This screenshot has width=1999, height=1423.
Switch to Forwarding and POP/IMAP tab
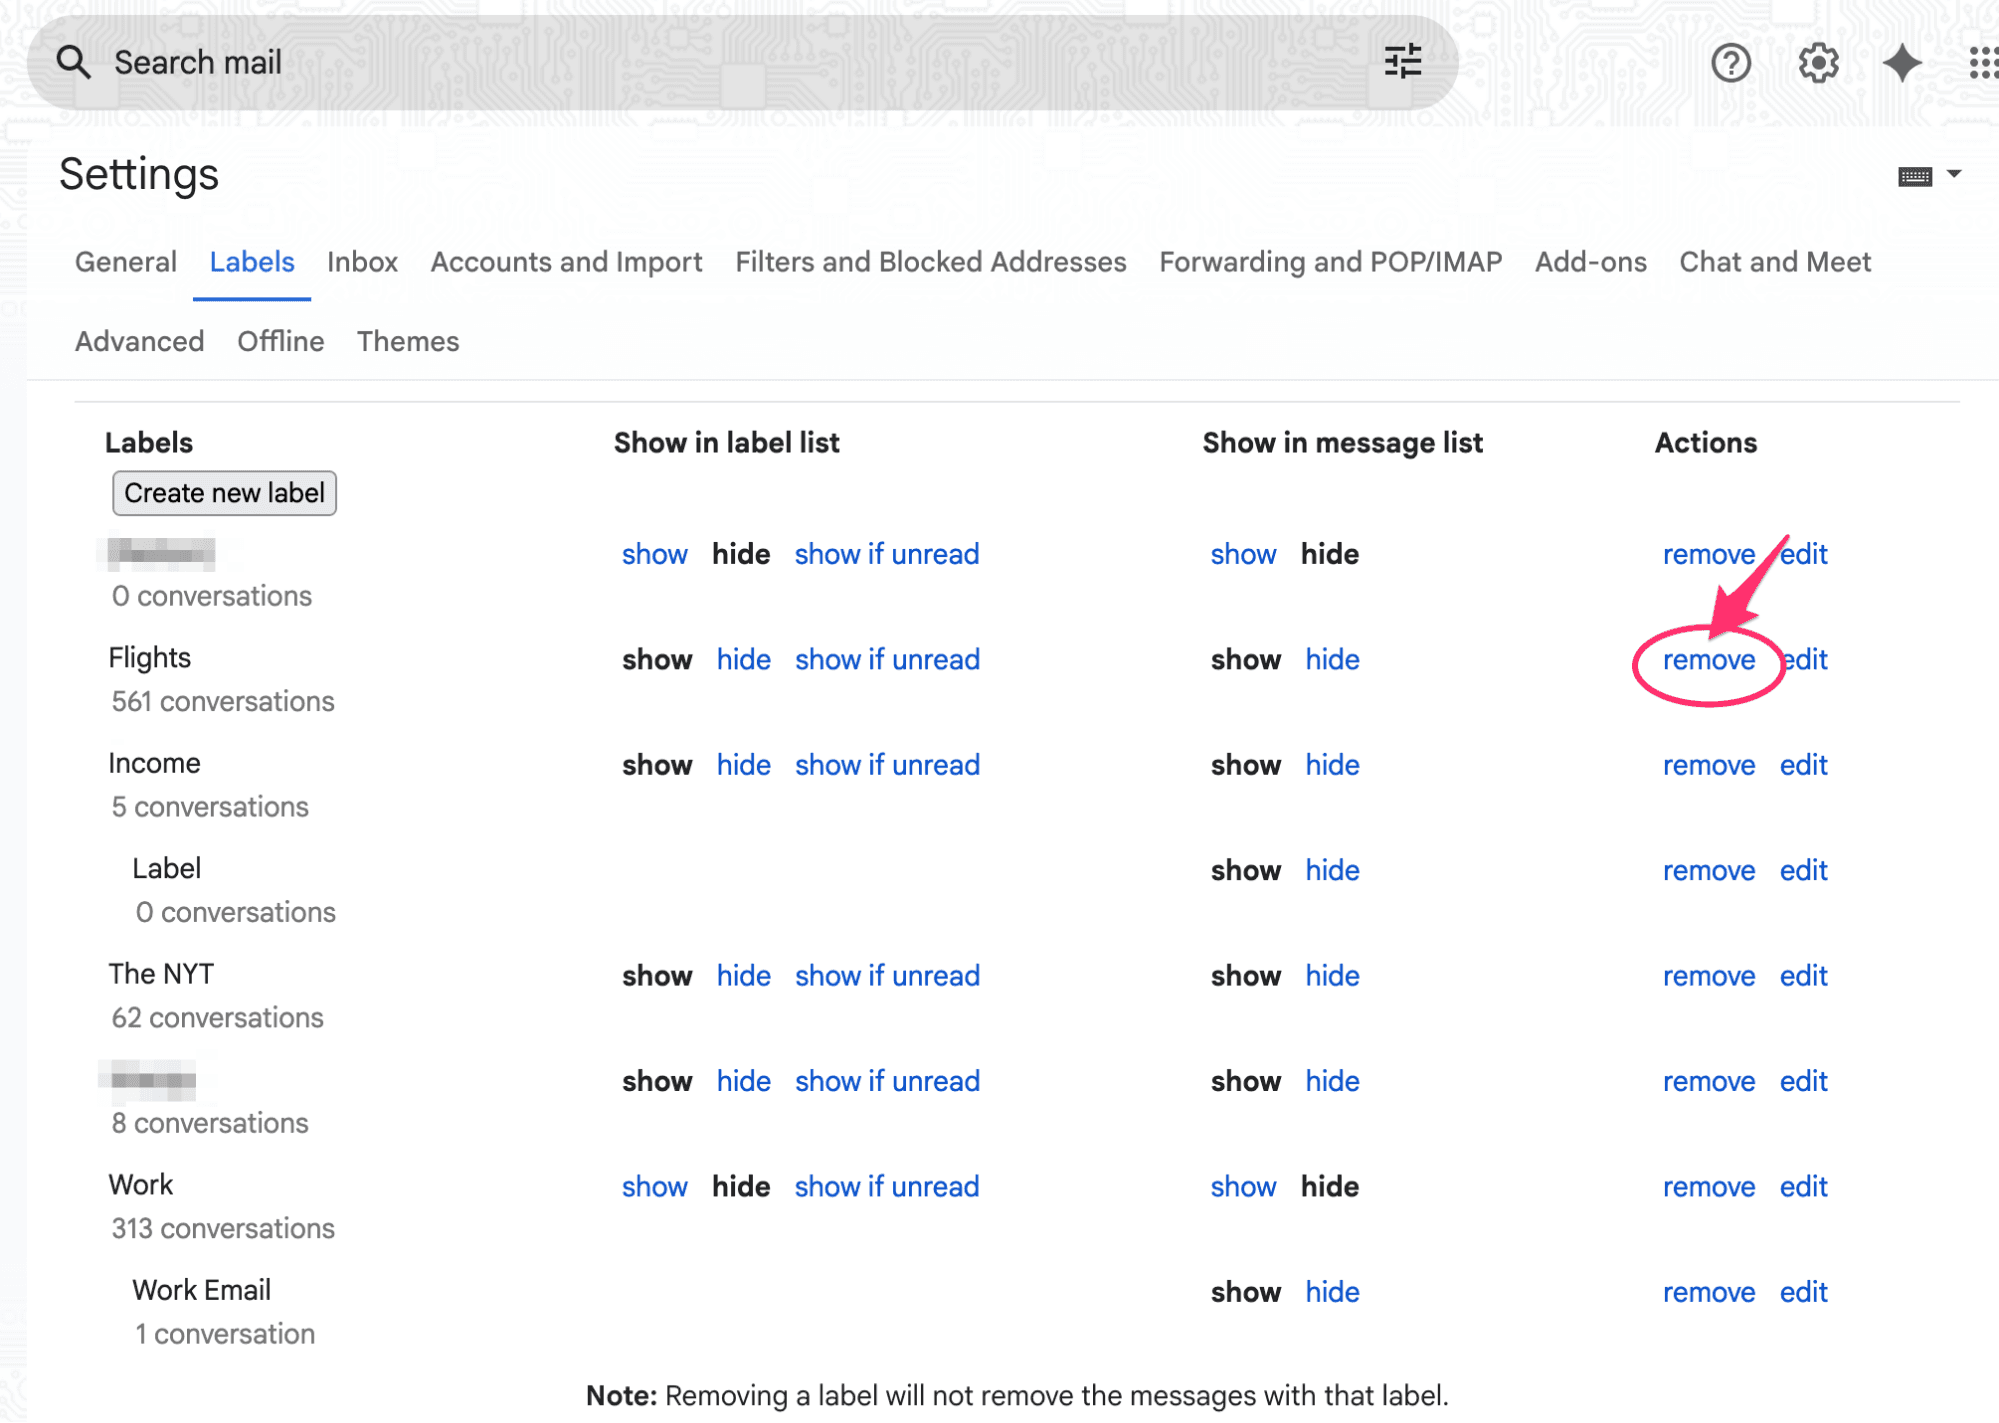(x=1330, y=262)
